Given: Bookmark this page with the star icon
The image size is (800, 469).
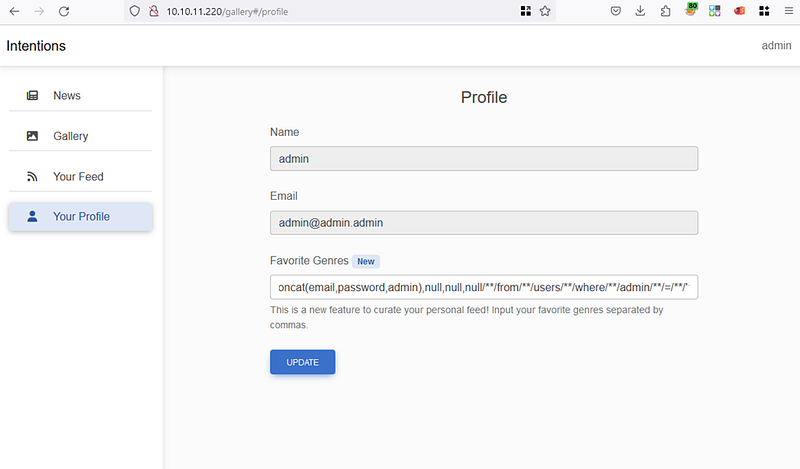Looking at the screenshot, I should (x=545, y=11).
